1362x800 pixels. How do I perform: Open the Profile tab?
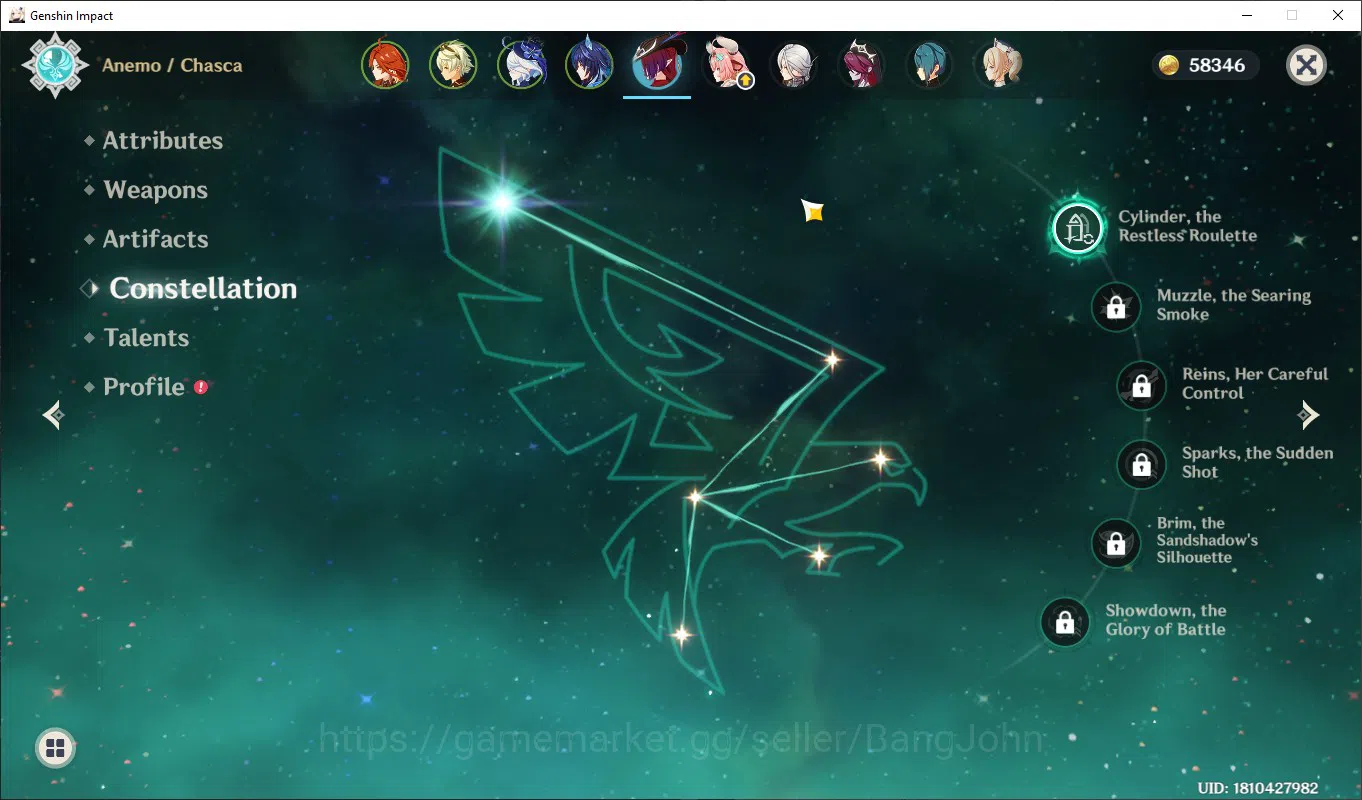click(144, 386)
